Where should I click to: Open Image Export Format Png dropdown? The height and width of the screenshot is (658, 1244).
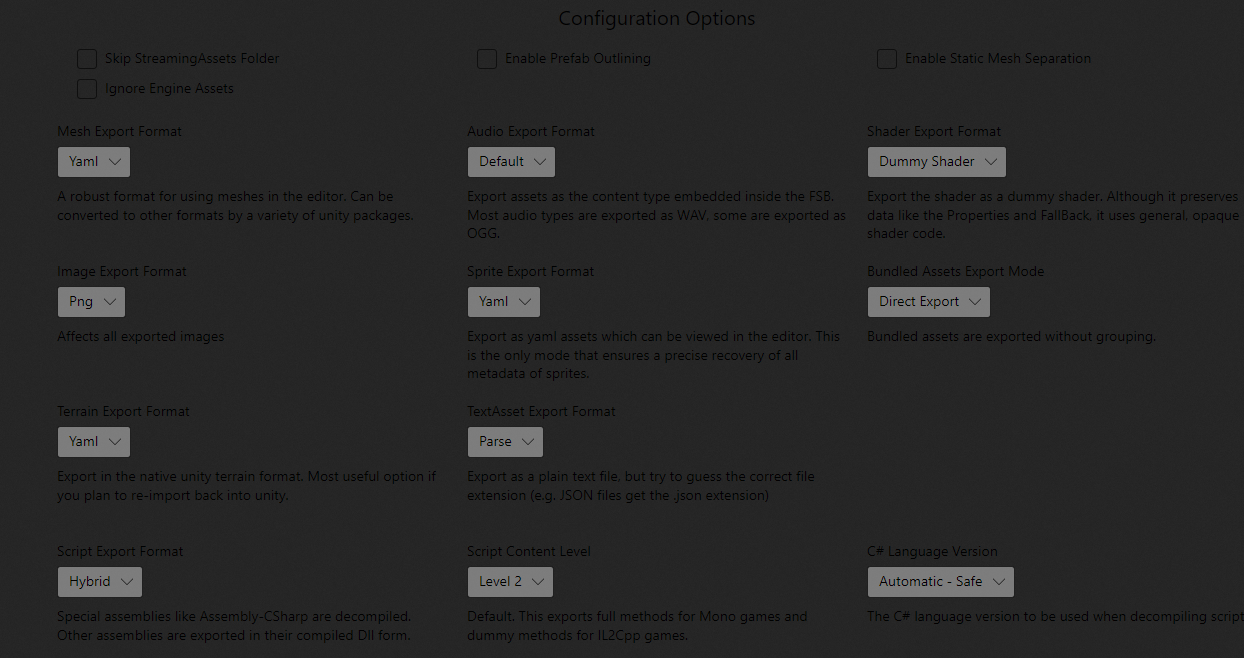pos(91,302)
